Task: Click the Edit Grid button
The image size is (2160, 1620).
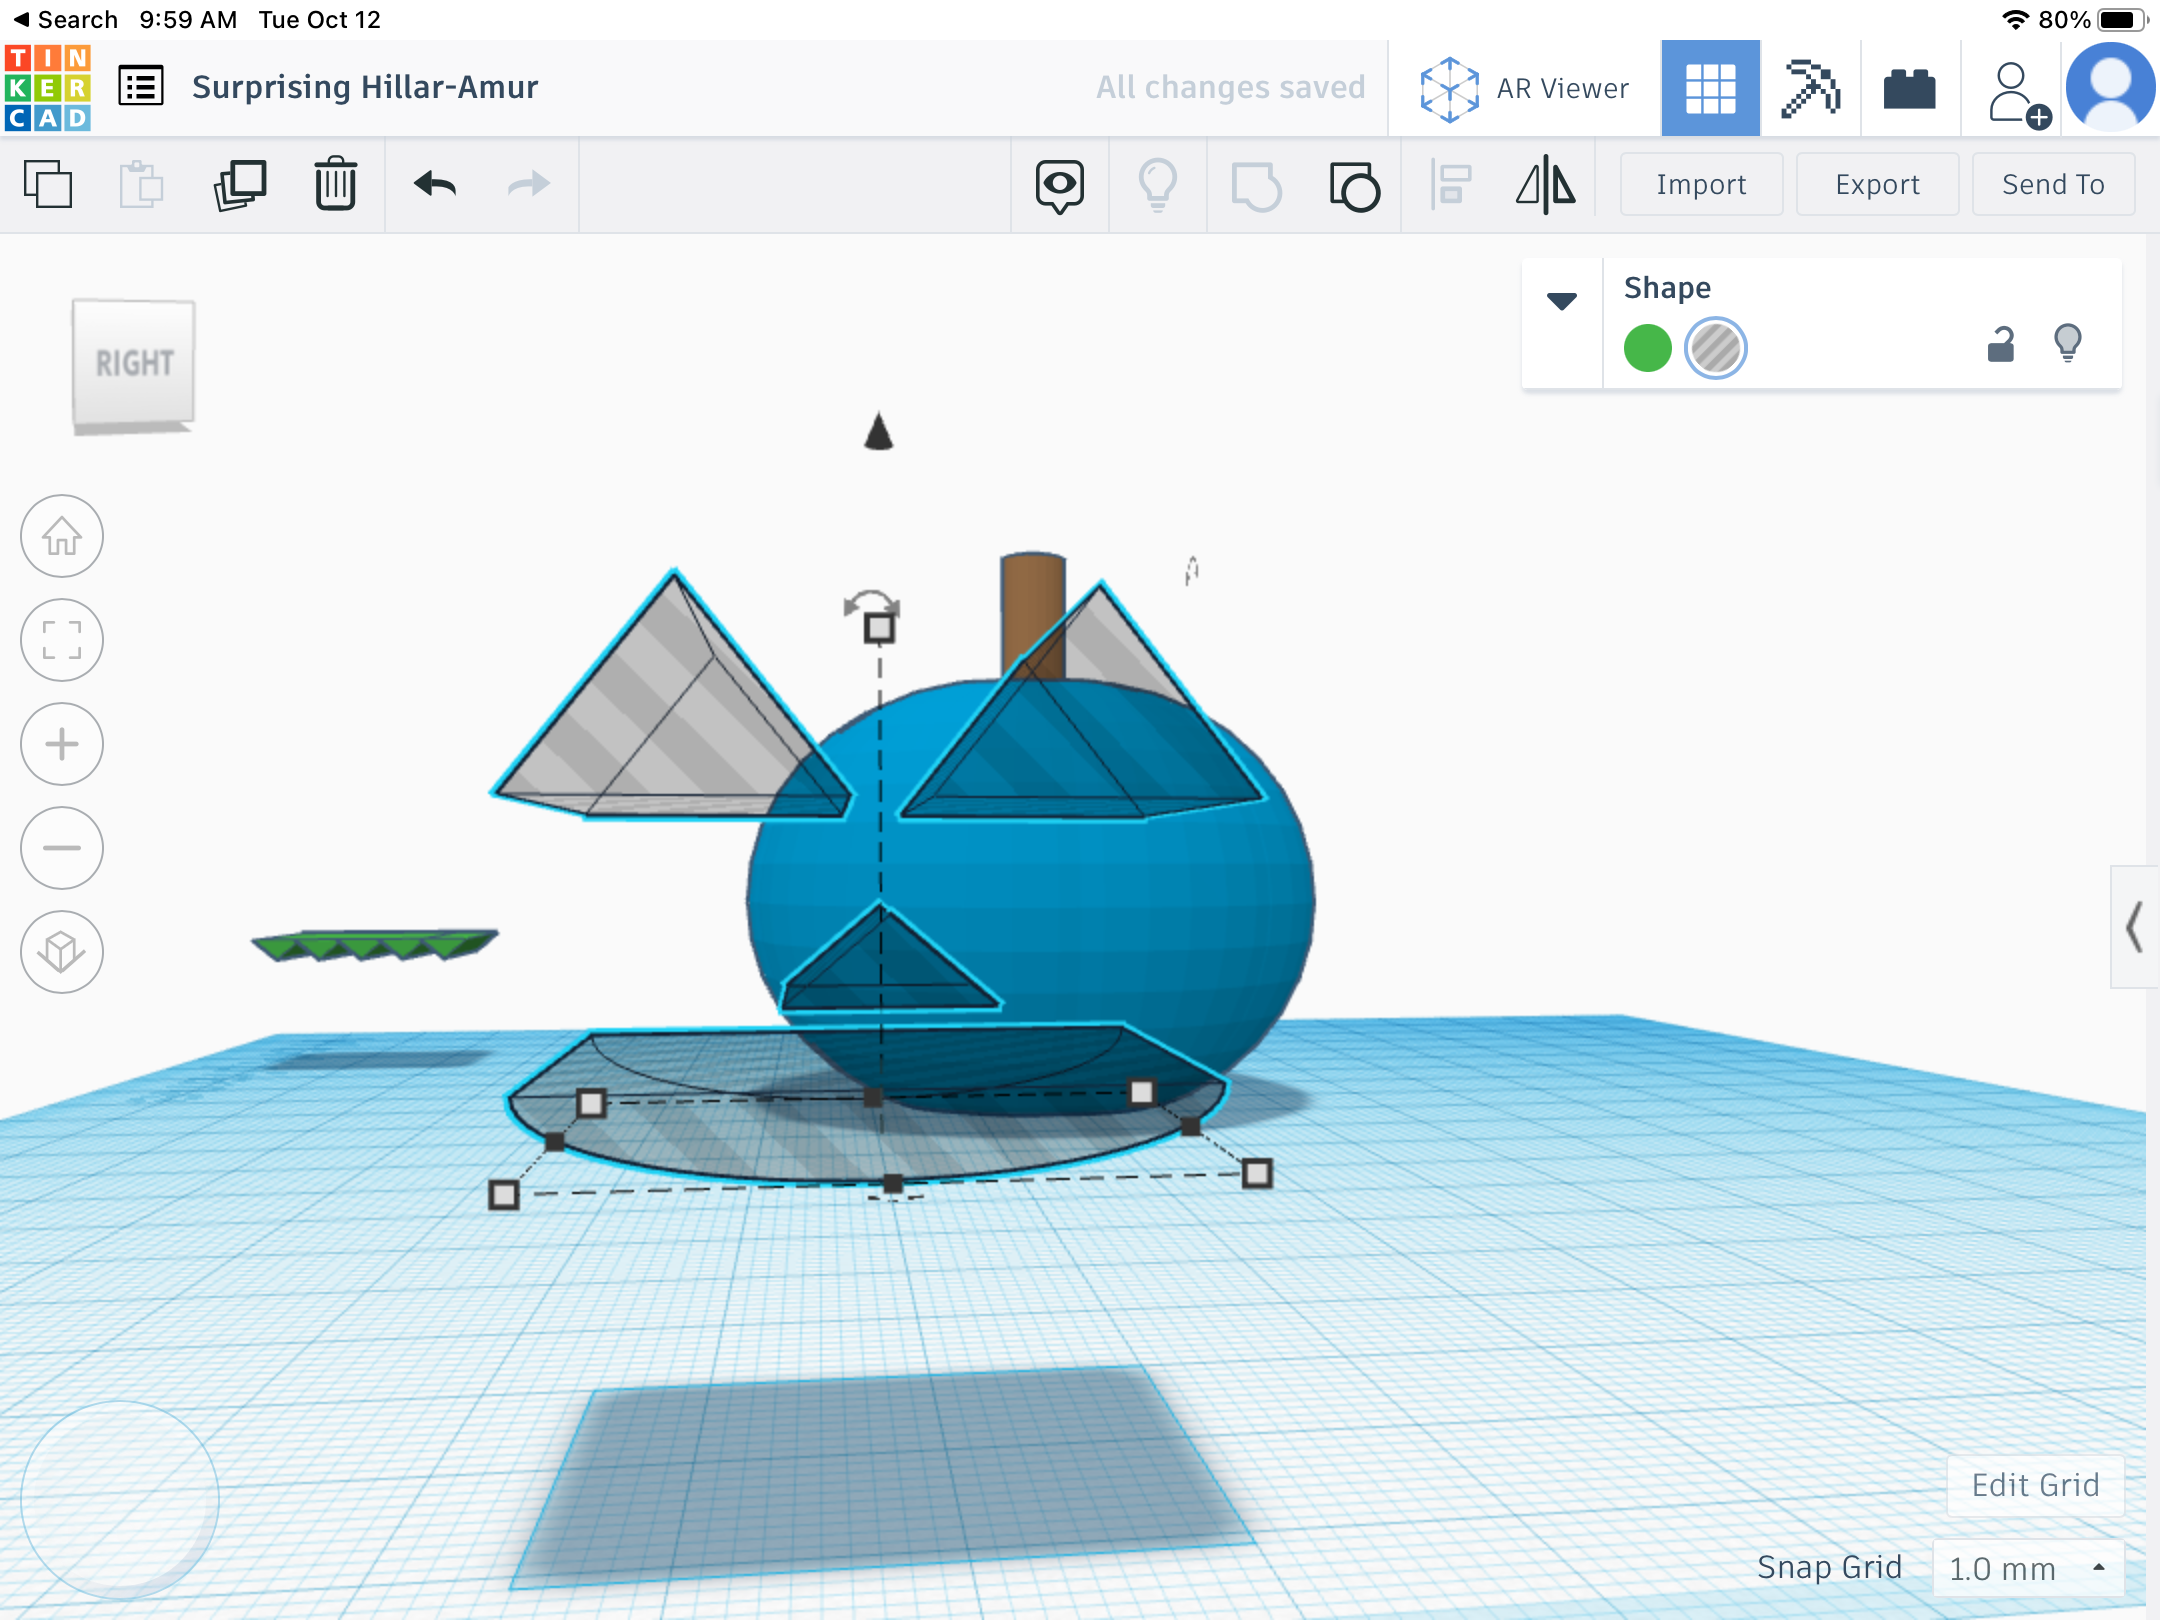Action: coord(2034,1485)
